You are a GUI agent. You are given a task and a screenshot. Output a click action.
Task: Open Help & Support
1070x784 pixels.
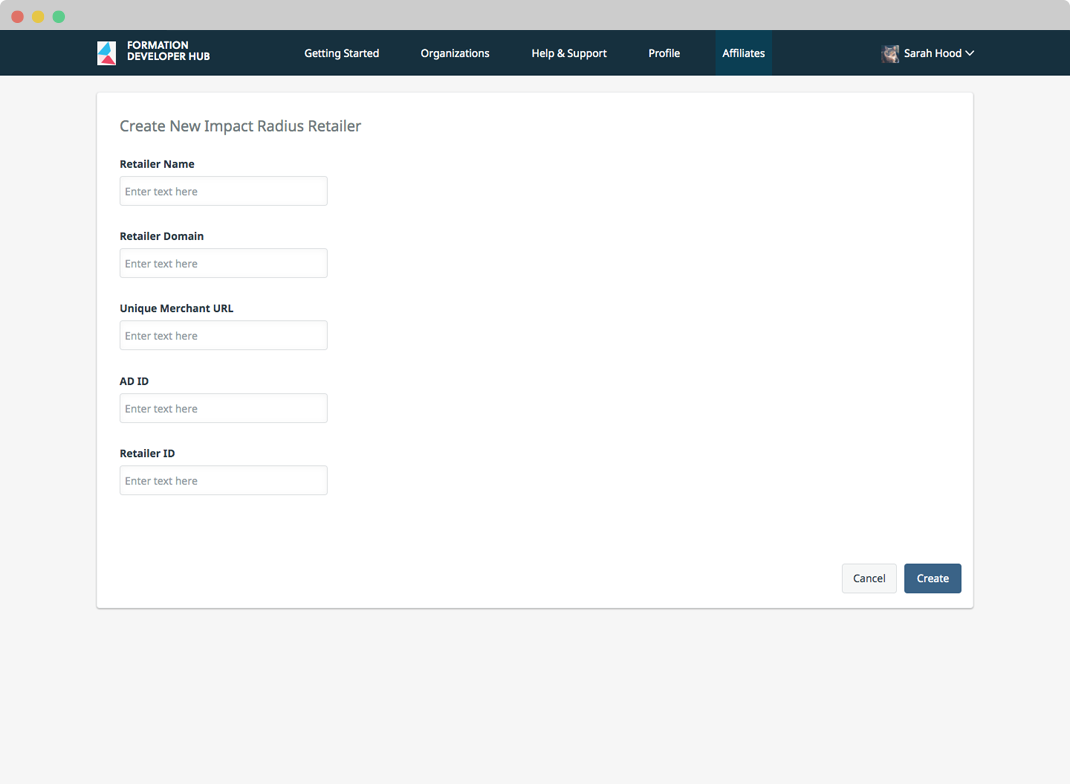point(569,53)
